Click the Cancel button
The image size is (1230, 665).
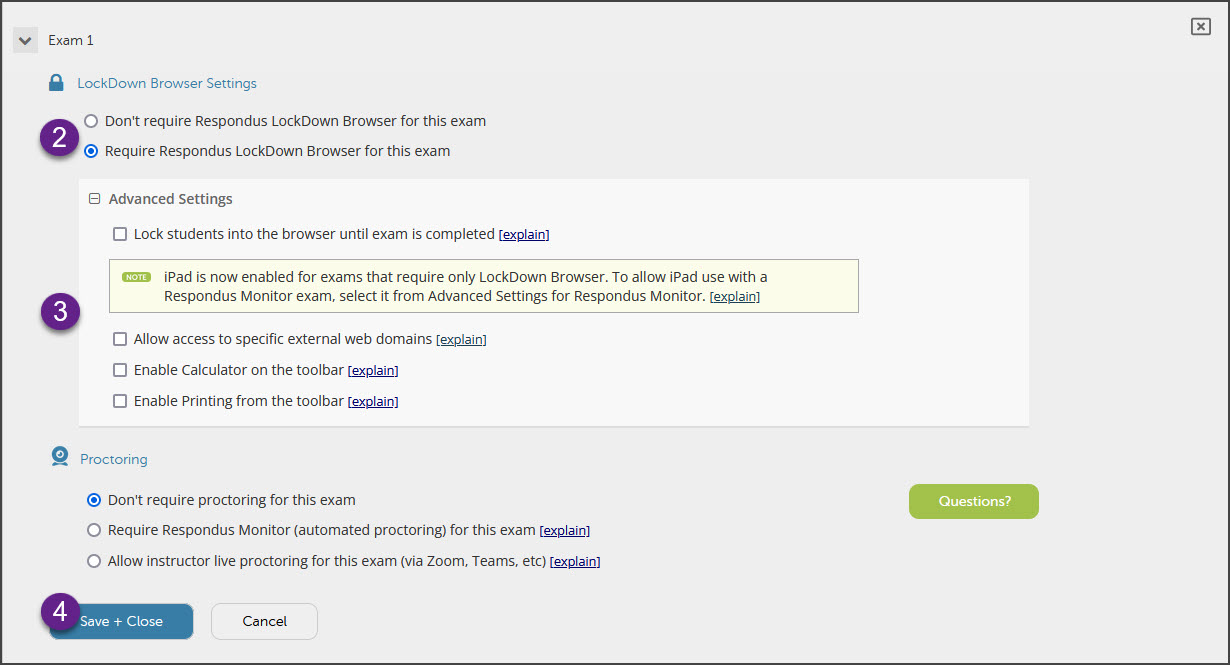(264, 621)
